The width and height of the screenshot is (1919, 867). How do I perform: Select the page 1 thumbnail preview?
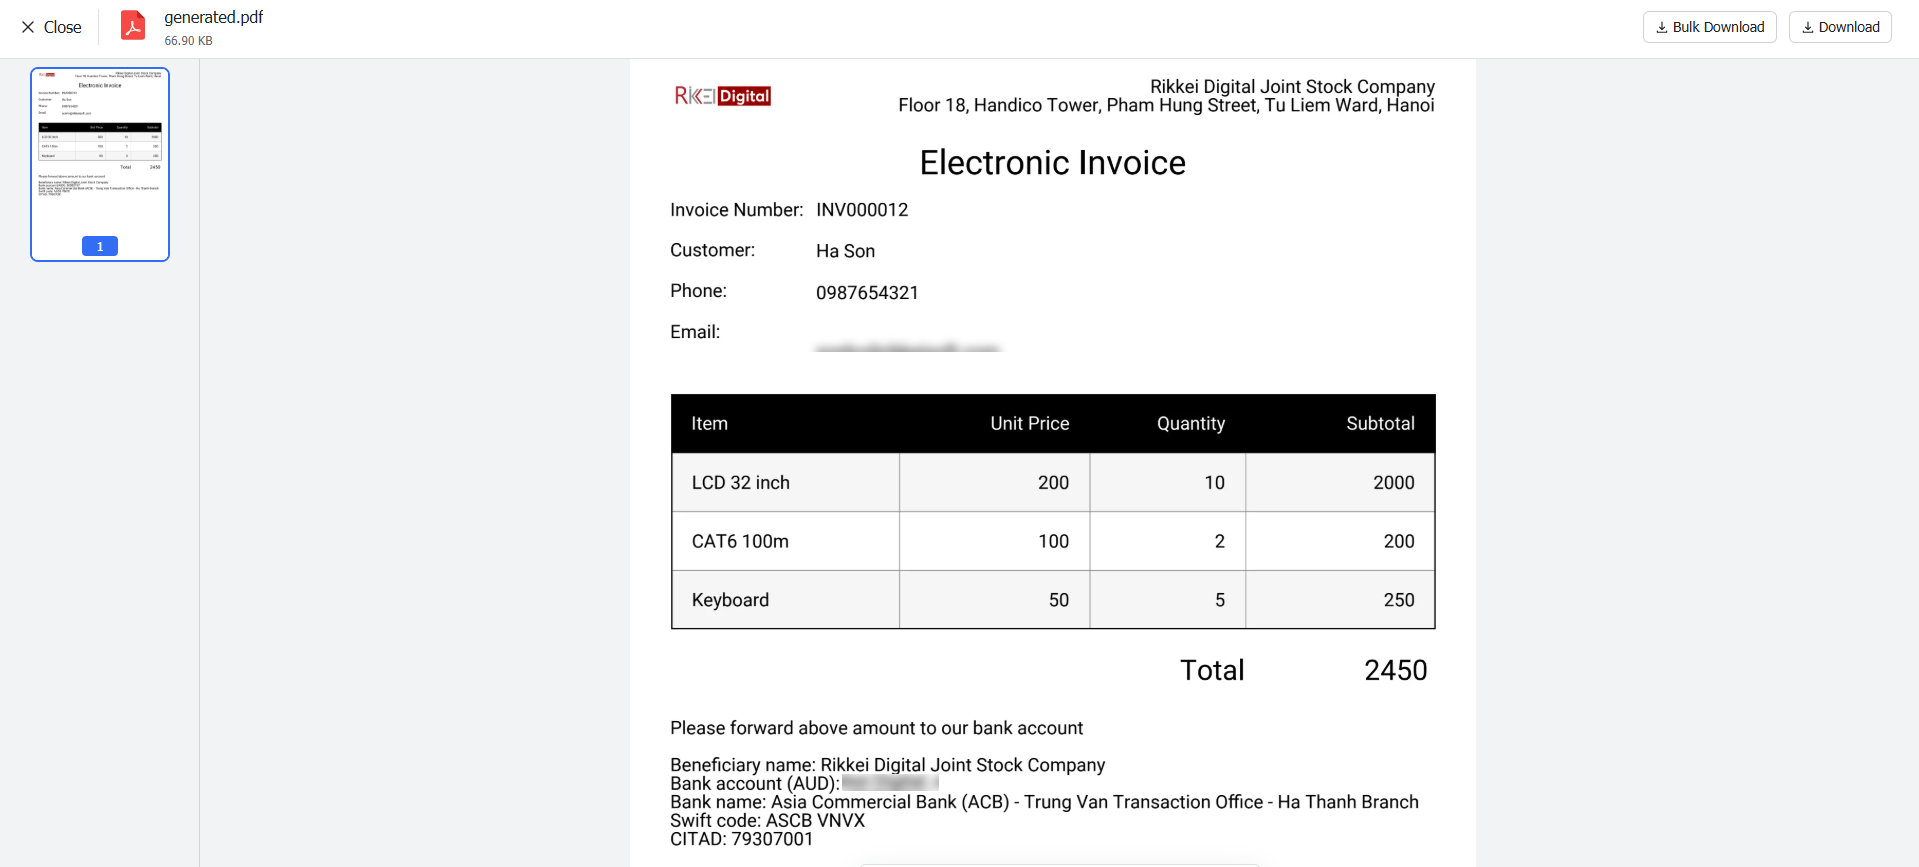(100, 150)
